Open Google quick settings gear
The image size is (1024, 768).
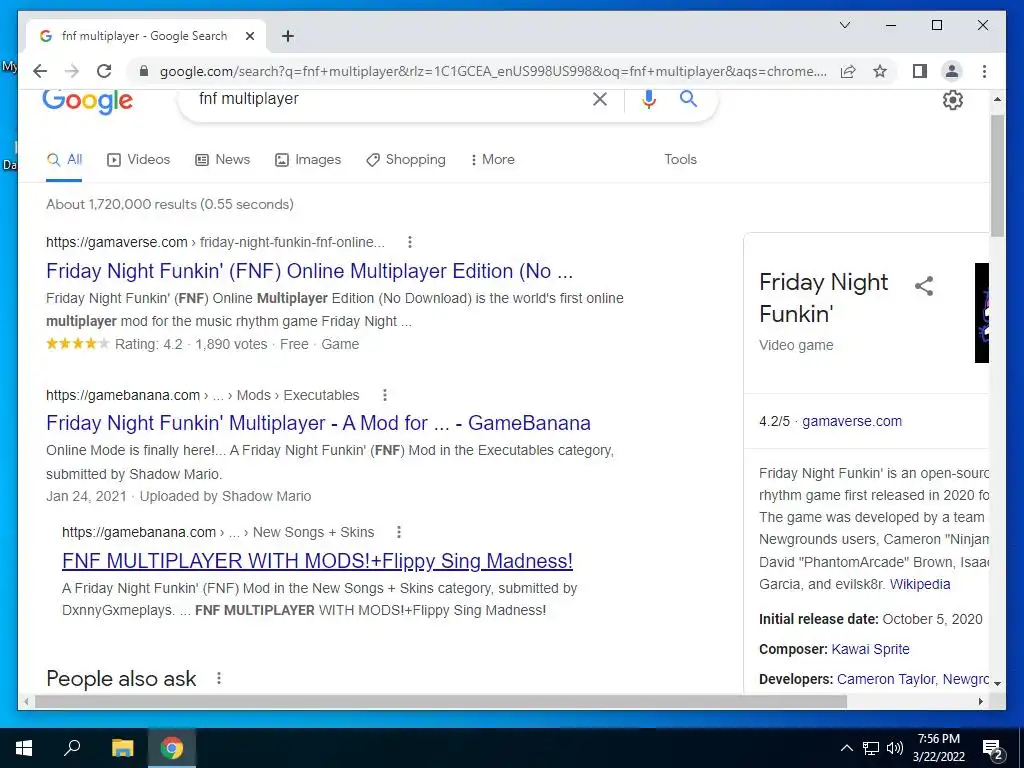[953, 100]
